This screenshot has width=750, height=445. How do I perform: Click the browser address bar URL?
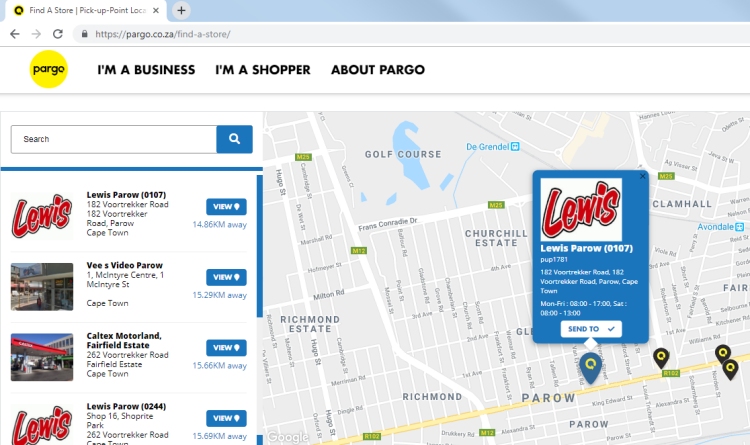(163, 34)
